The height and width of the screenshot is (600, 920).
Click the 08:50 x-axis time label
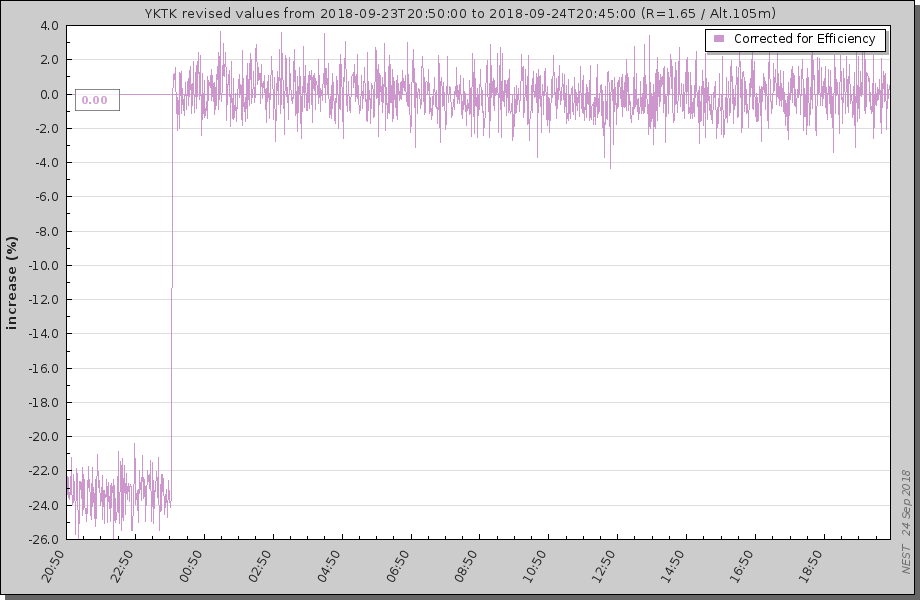(x=466, y=566)
